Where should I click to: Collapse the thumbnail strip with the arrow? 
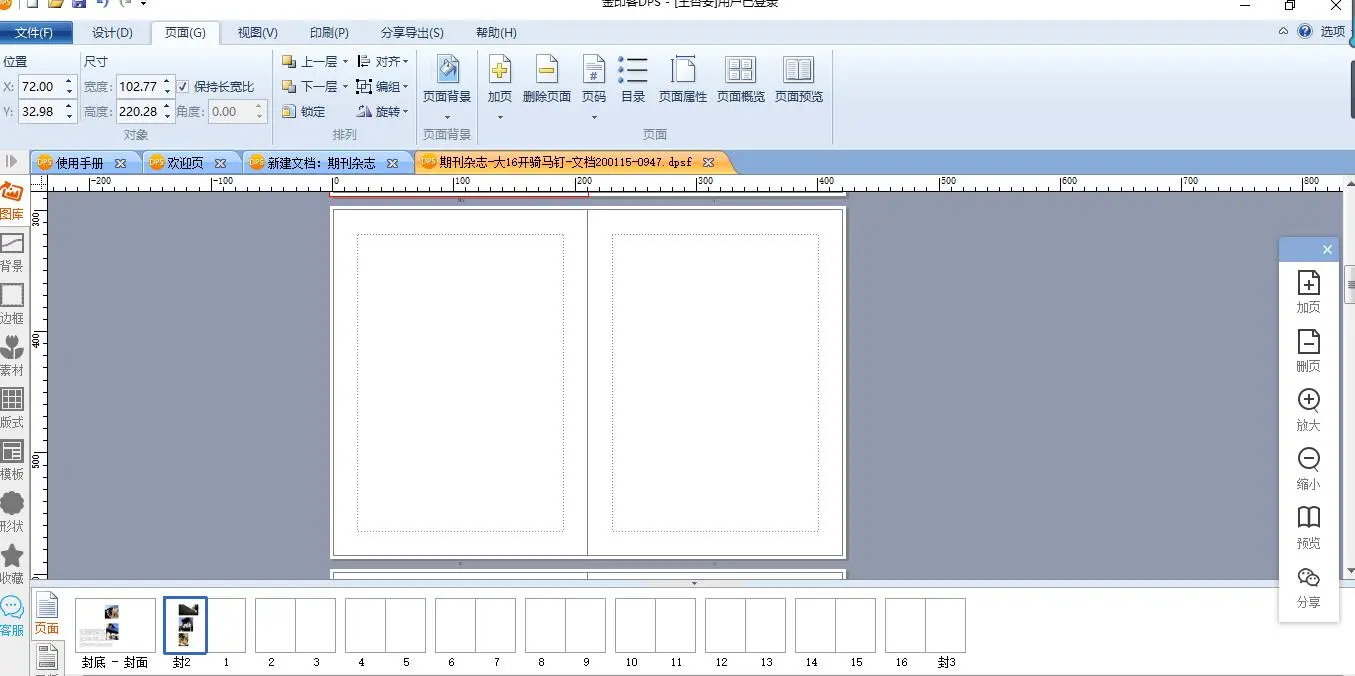coord(694,583)
